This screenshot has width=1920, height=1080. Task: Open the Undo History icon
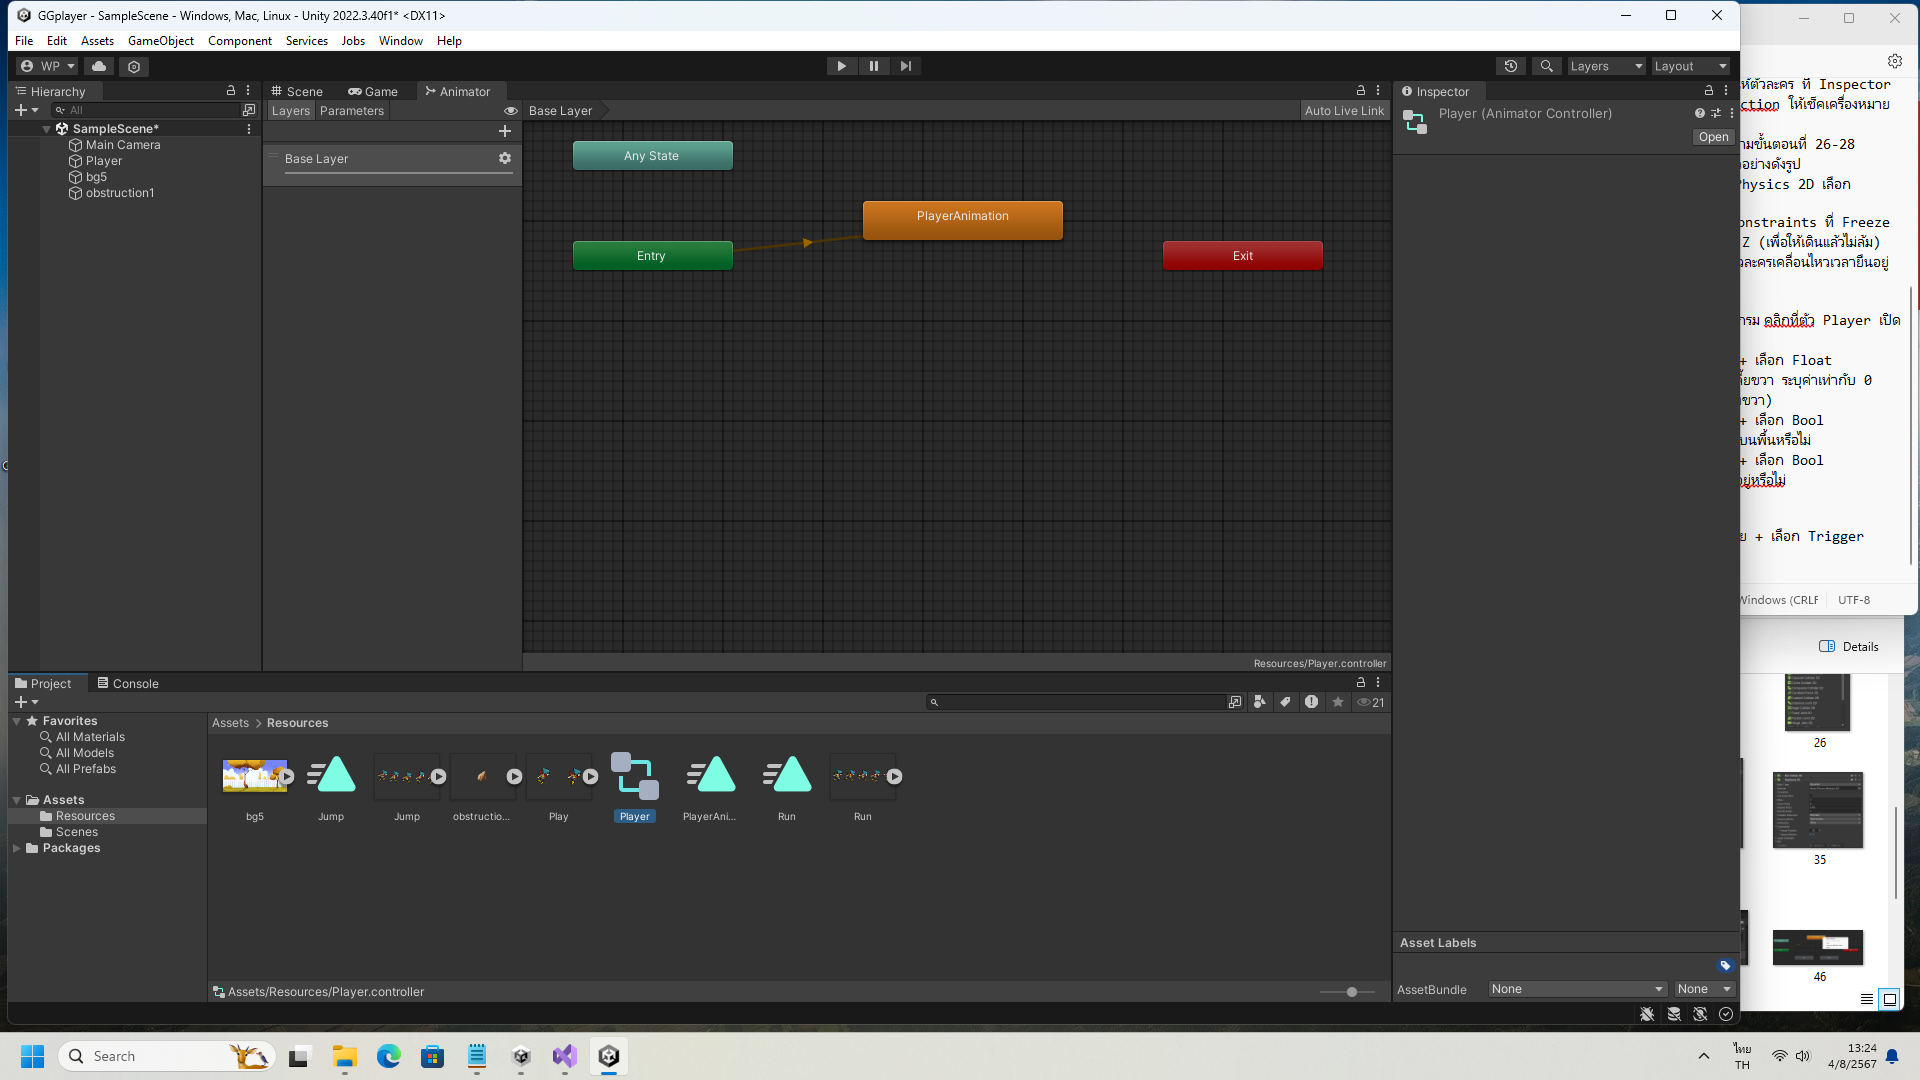pos(1511,66)
